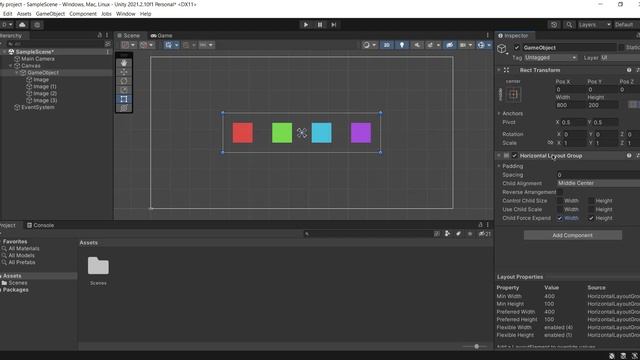
Task: Collapse the GameObject tree node
Action: click(x=17, y=73)
